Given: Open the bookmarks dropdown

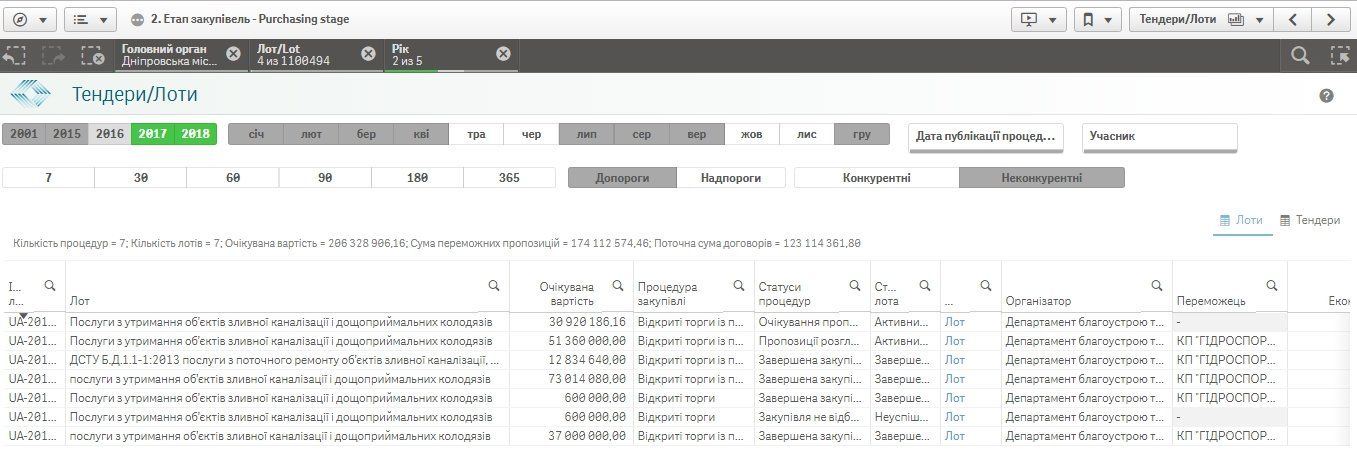Looking at the screenshot, I should tap(1098, 19).
